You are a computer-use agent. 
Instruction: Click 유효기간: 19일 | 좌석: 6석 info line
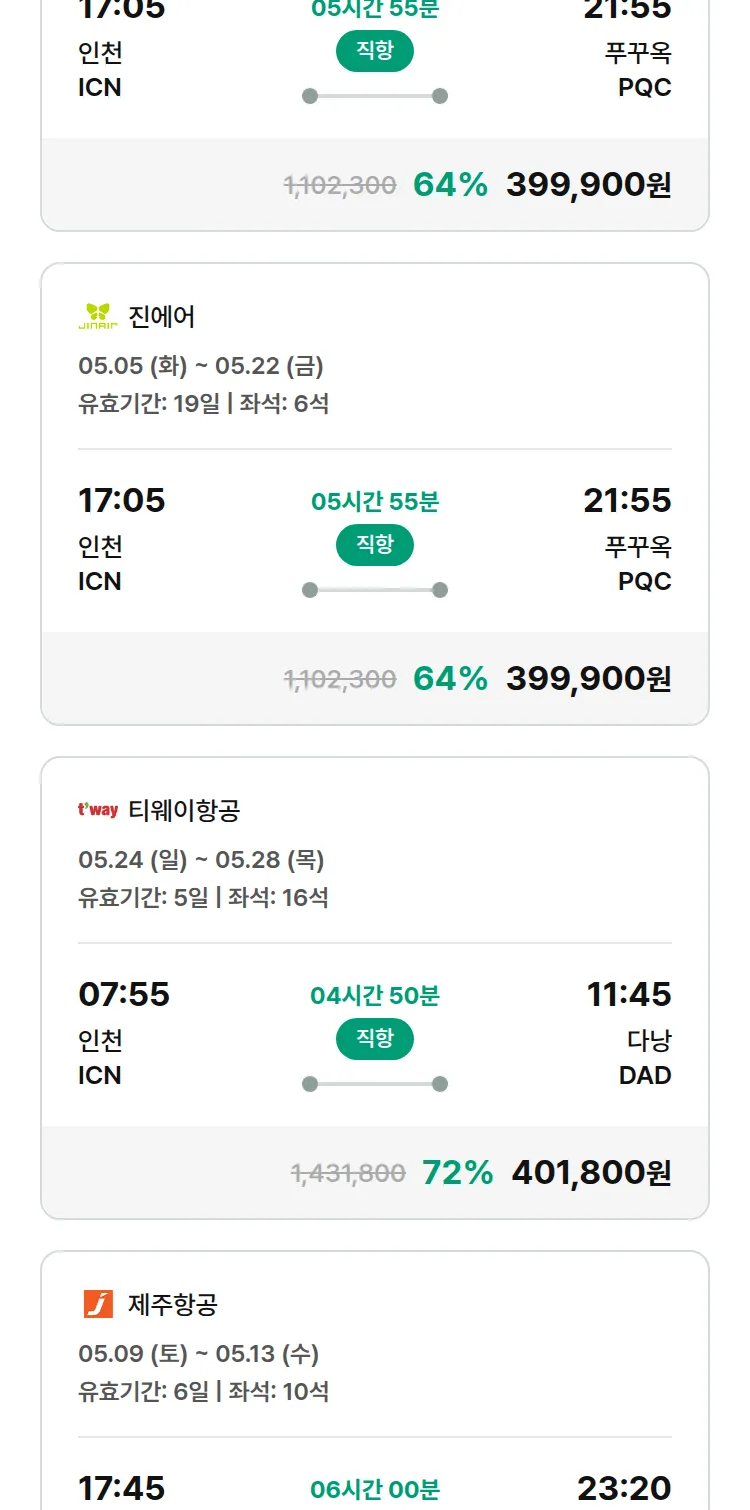[x=203, y=404]
